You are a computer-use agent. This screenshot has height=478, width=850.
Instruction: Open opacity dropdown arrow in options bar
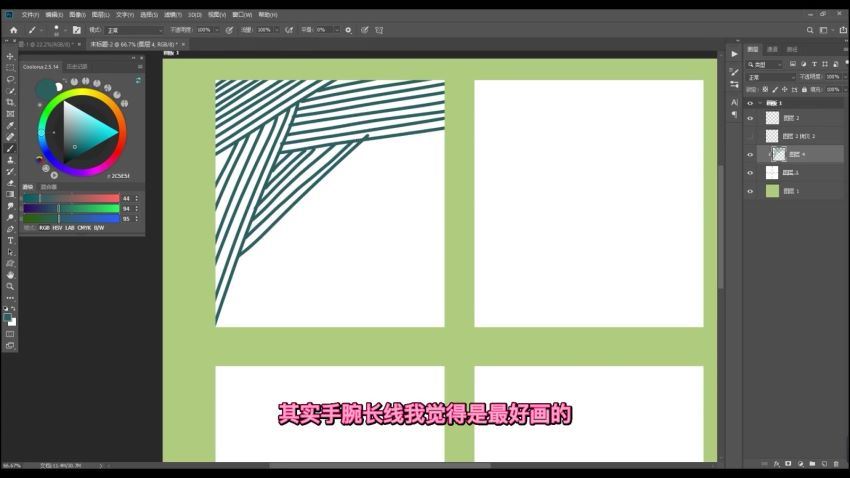(x=216, y=30)
